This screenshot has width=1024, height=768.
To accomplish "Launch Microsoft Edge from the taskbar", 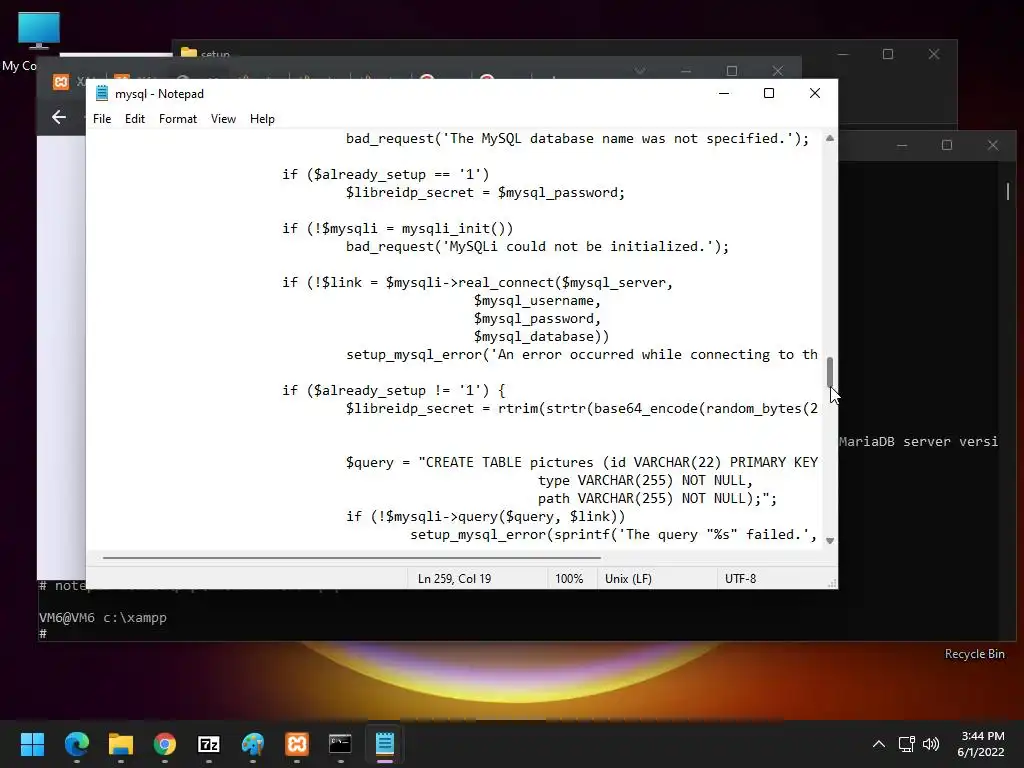I will click(76, 744).
